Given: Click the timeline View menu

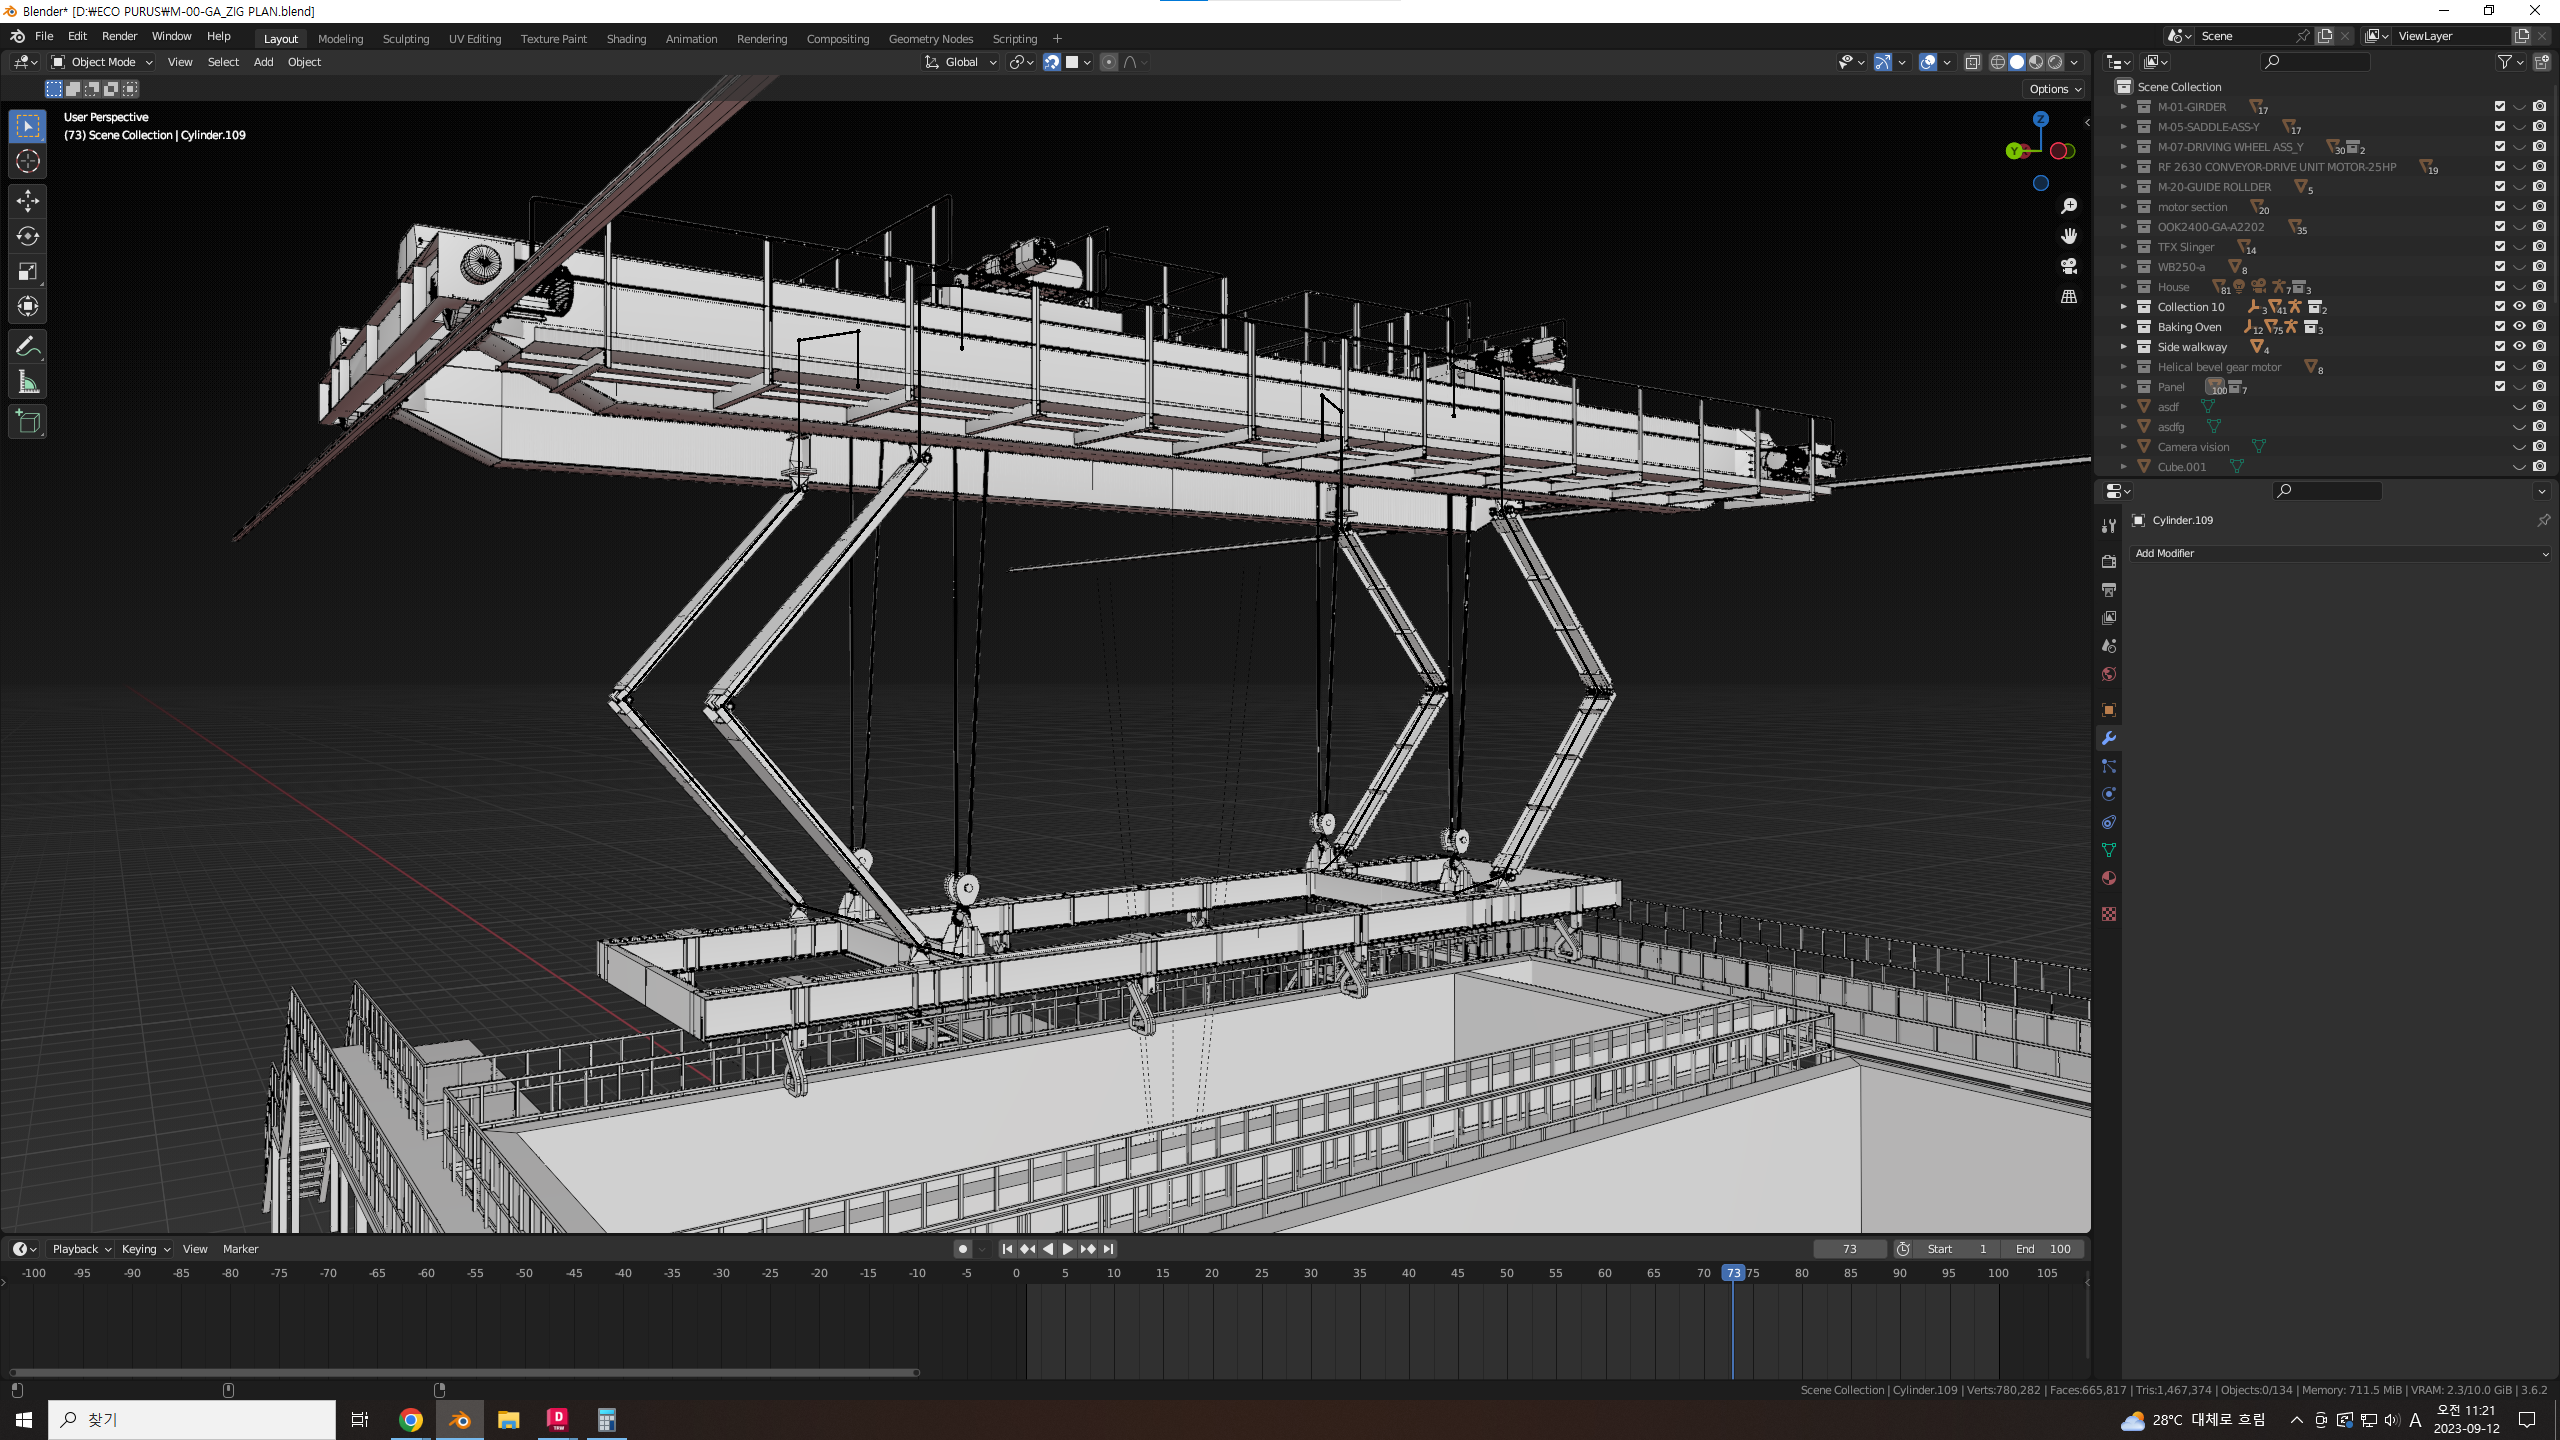Looking at the screenshot, I should coord(195,1249).
